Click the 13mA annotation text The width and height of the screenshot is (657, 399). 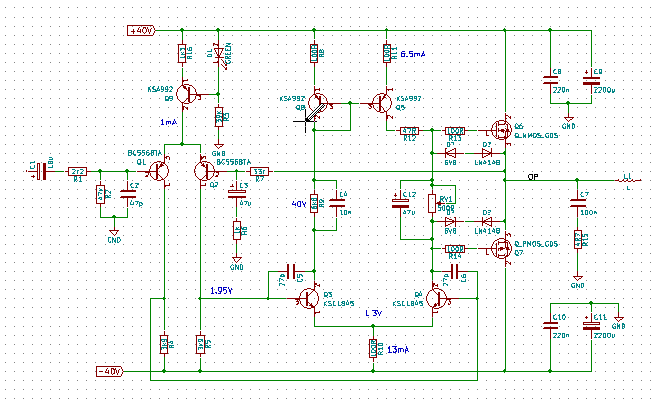pos(398,350)
